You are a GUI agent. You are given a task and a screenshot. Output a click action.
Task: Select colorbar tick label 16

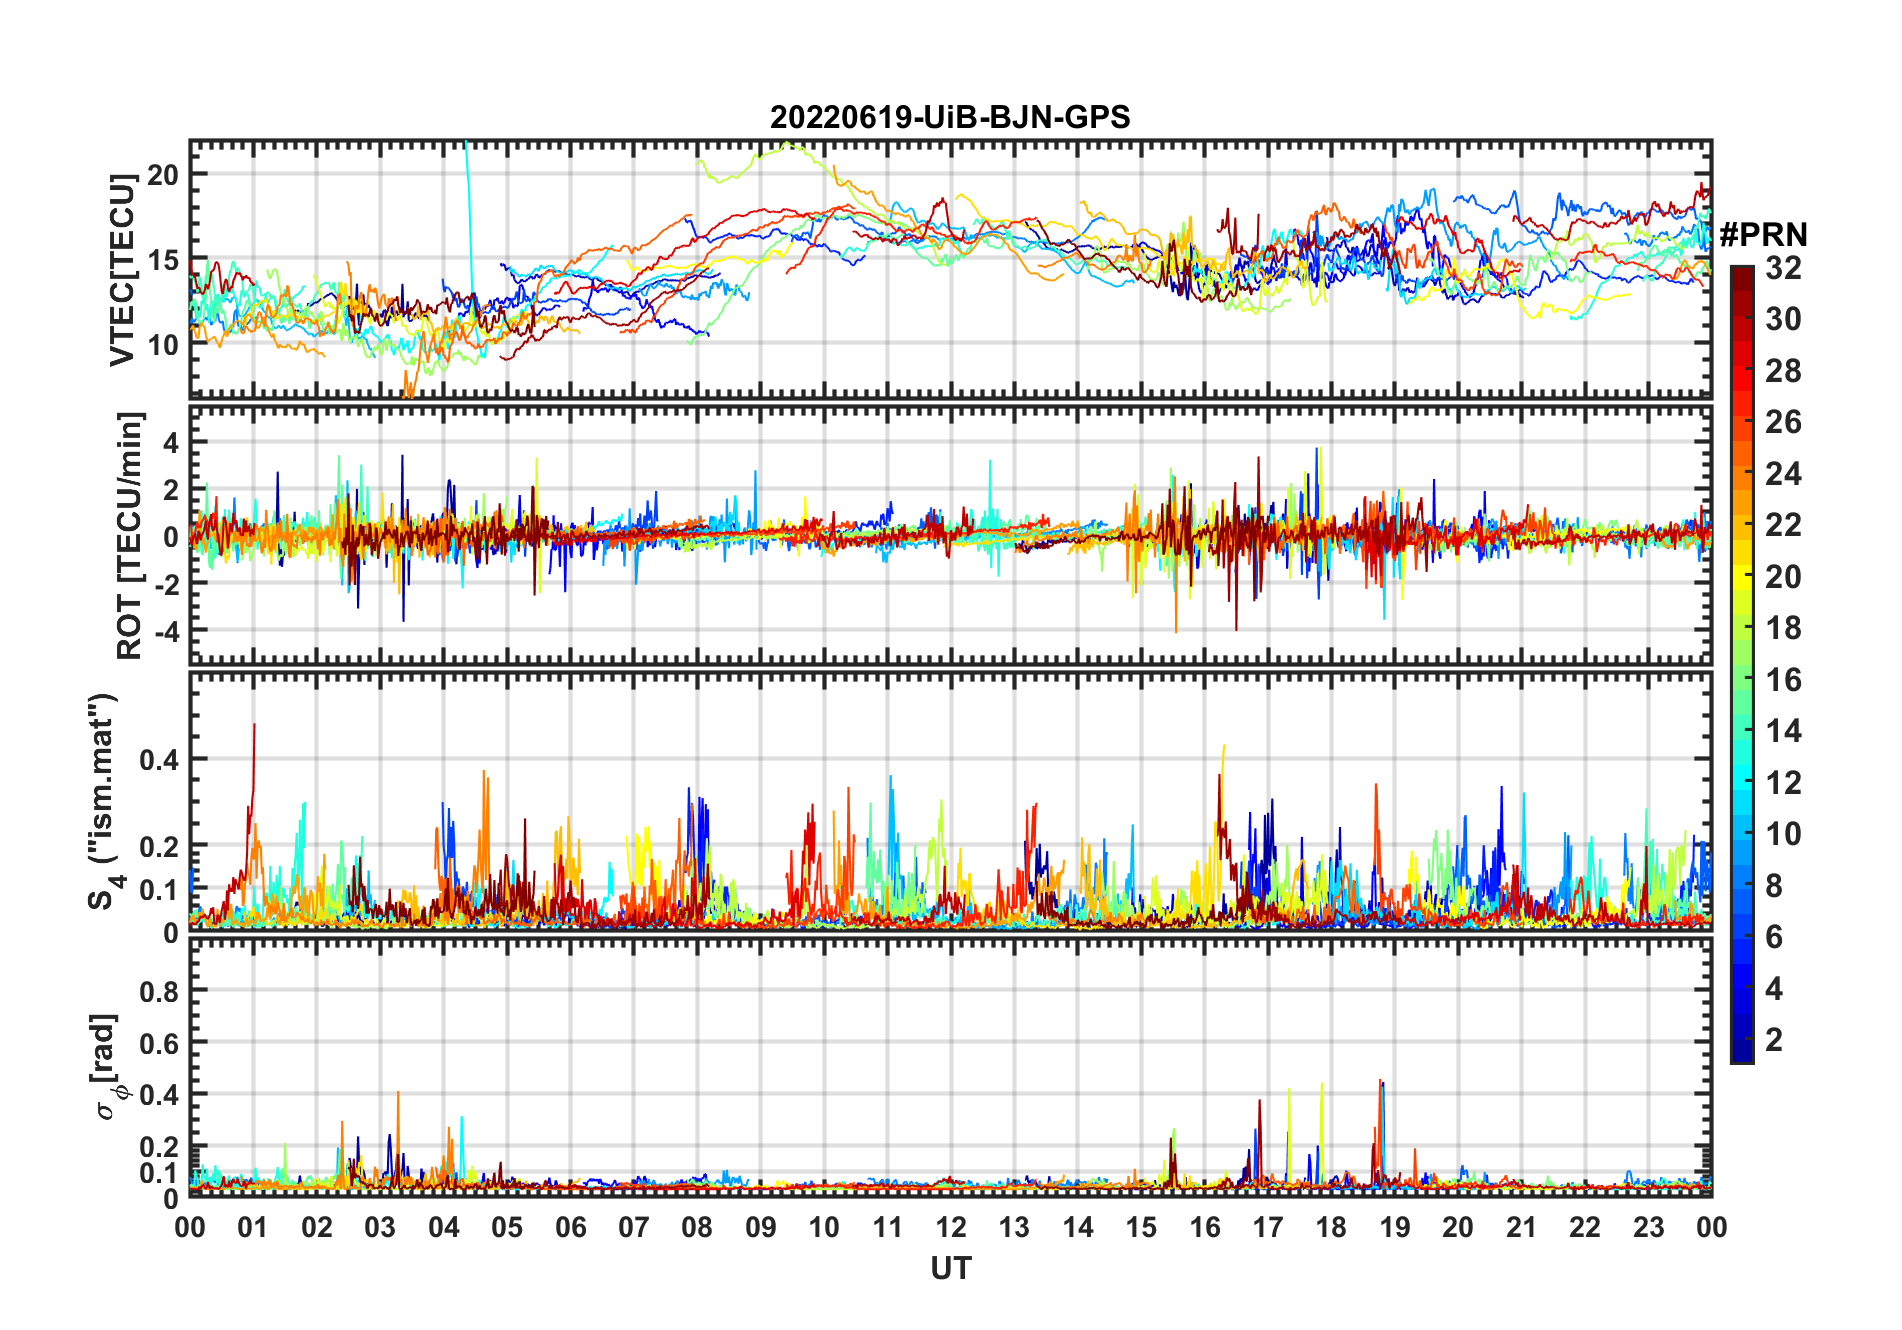tap(1783, 680)
